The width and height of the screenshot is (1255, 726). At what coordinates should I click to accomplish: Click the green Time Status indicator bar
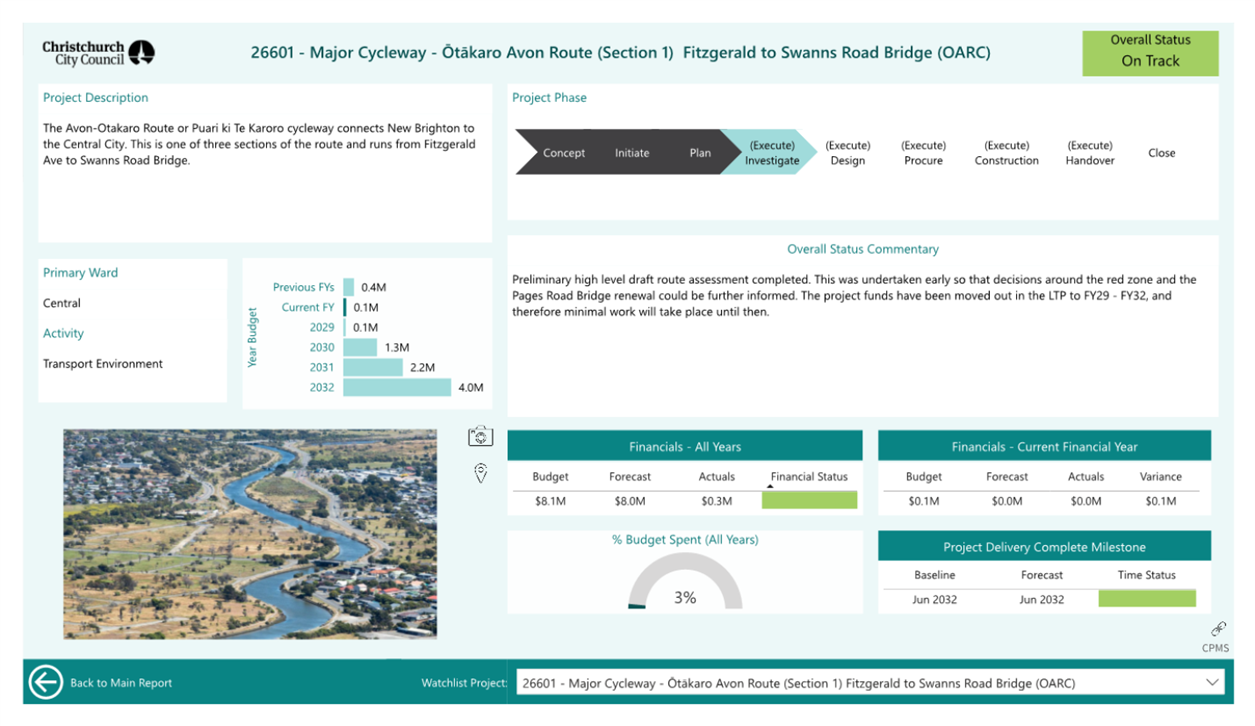(x=1147, y=598)
